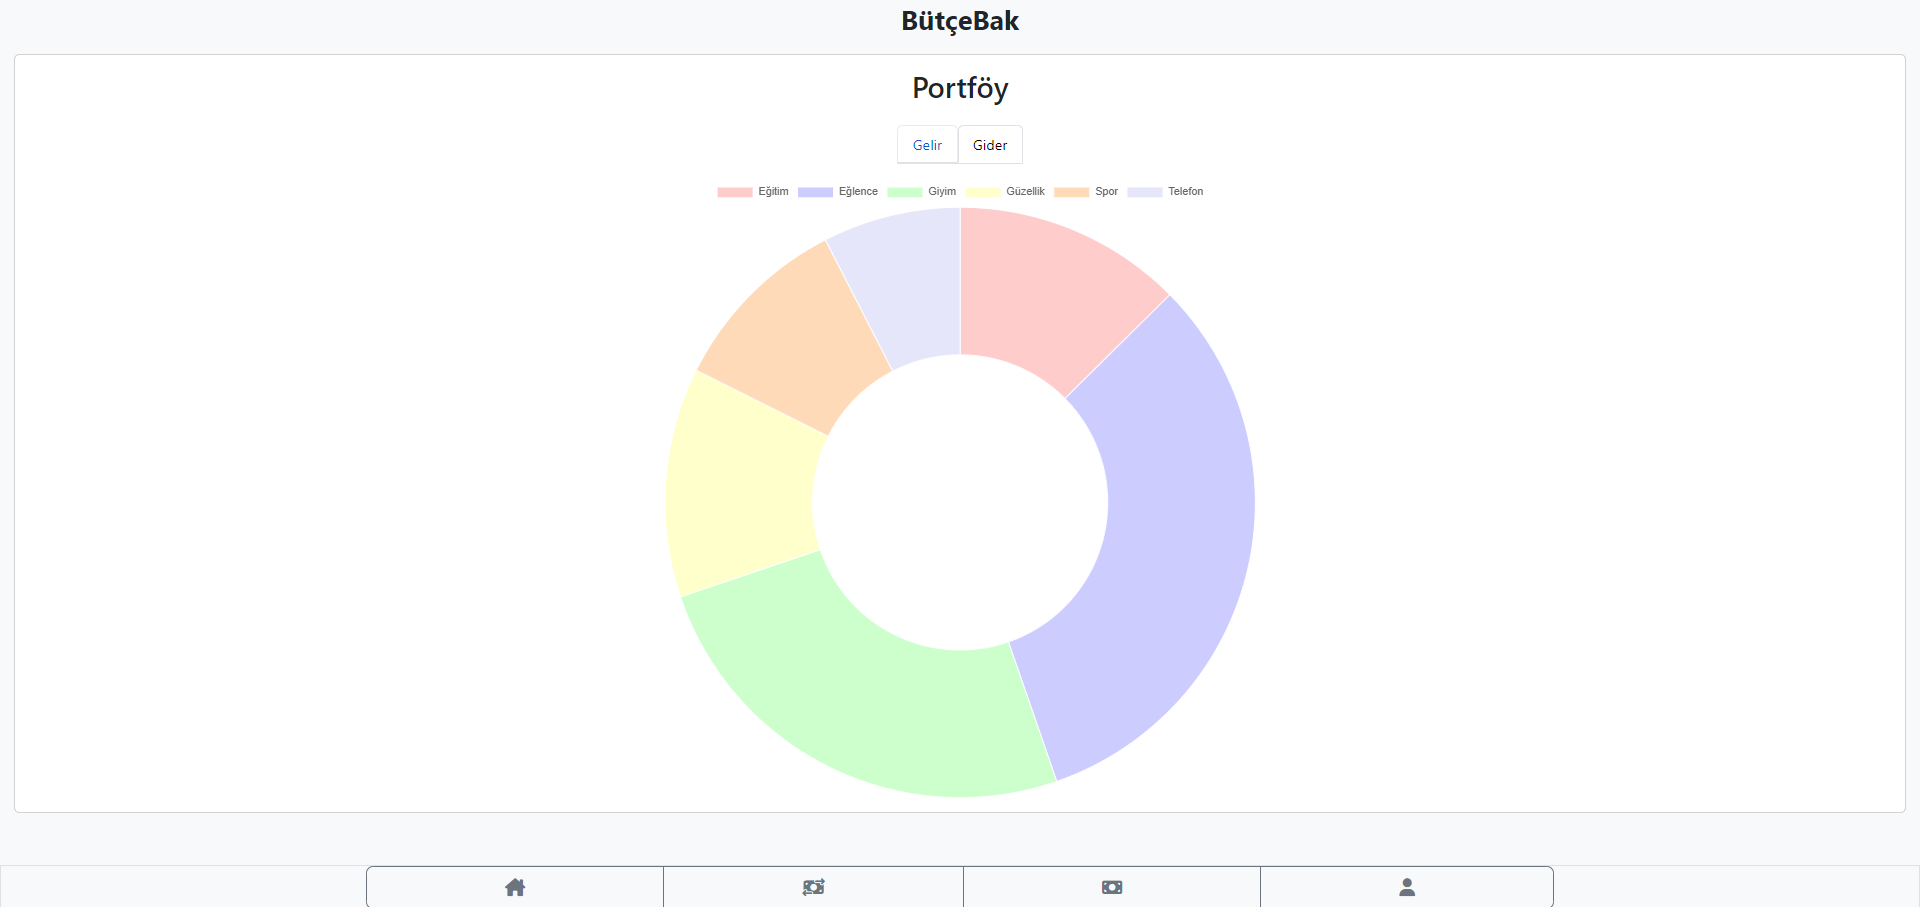The width and height of the screenshot is (1920, 907).
Task: Click the Portföy heading
Action: point(960,88)
